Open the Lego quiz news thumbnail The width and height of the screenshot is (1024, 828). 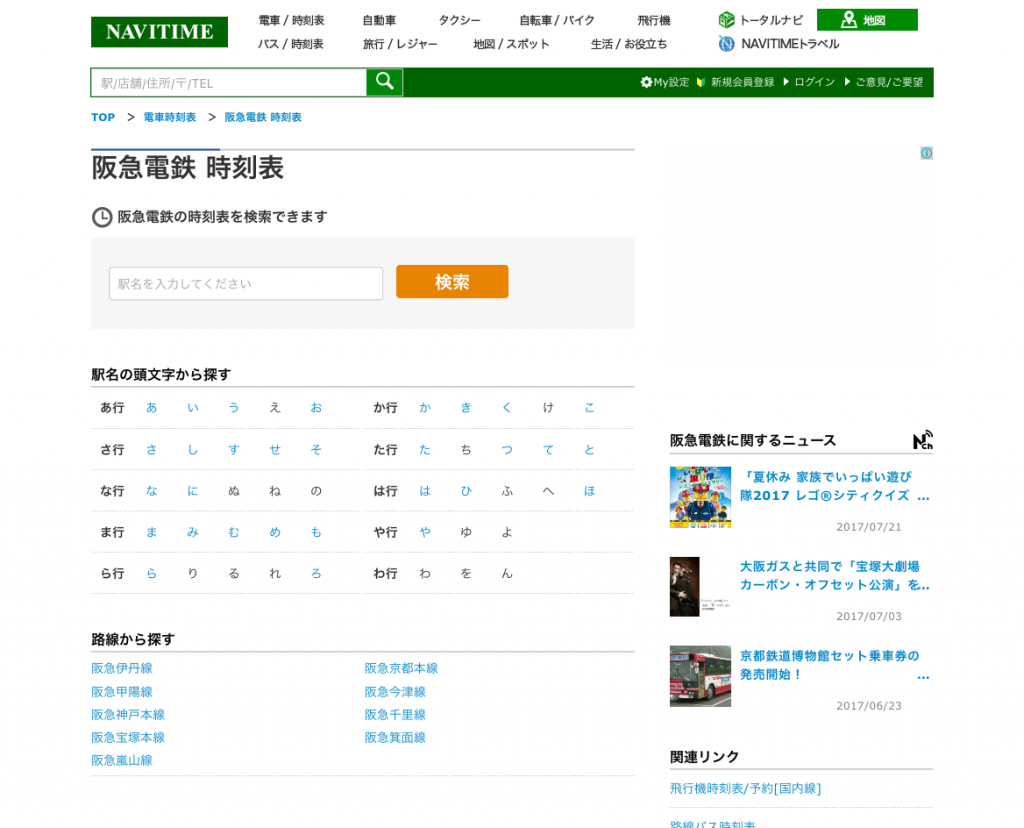pyautogui.click(x=700, y=497)
